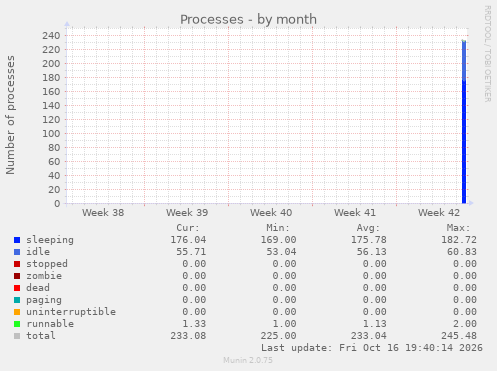This screenshot has height=371, width=497.
Task: Select the 'idle' legend label
Action: point(38,252)
